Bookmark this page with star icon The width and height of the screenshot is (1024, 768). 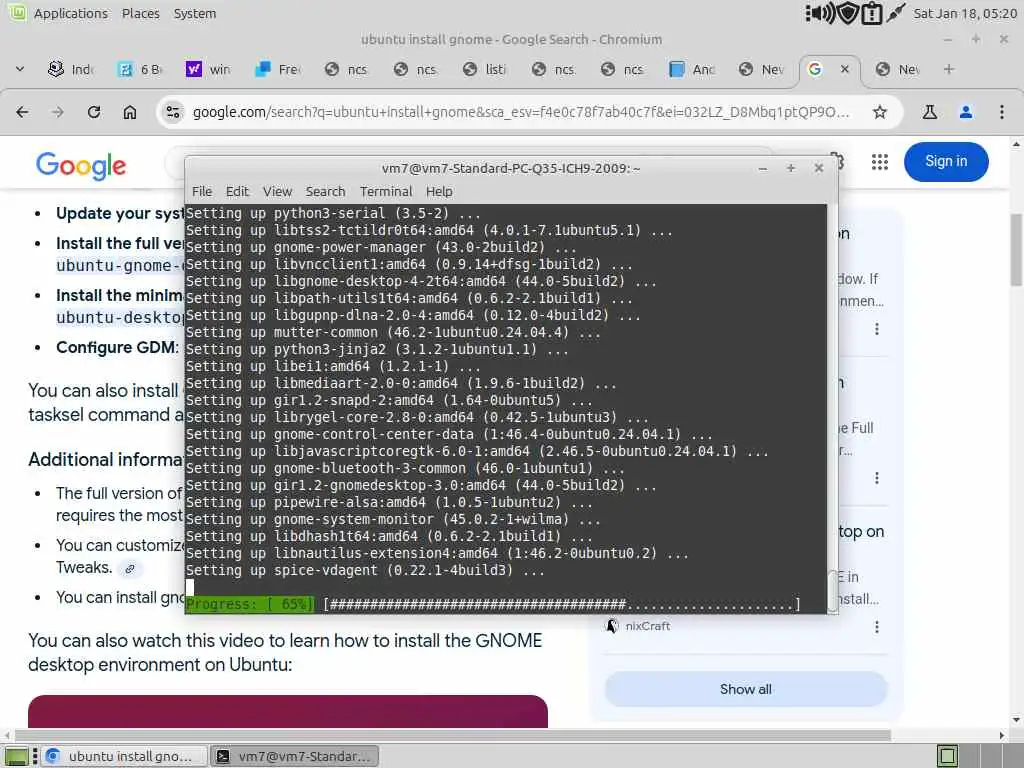(880, 112)
